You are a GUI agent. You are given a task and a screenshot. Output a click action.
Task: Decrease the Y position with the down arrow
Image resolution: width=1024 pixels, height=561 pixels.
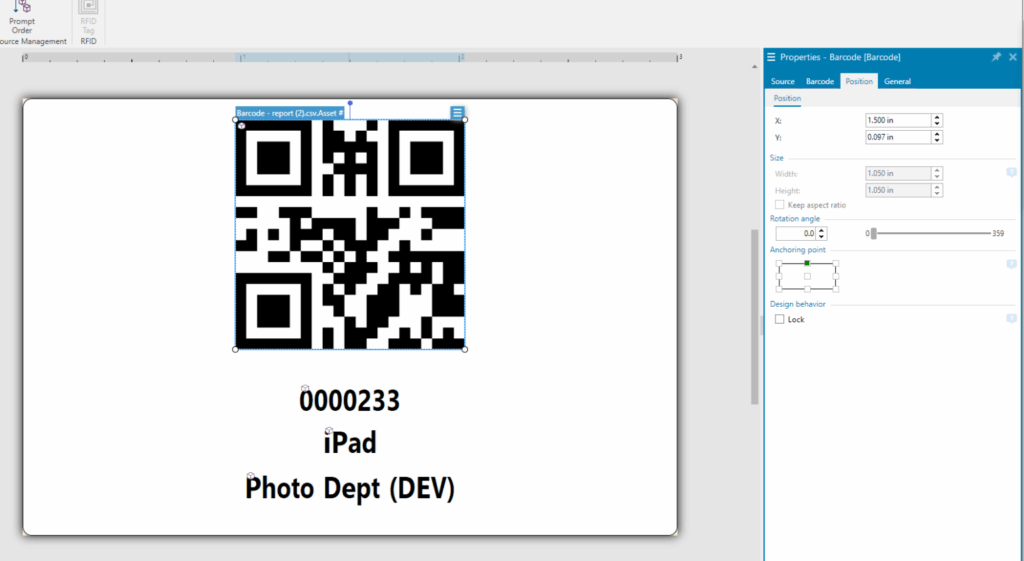[x=937, y=140]
